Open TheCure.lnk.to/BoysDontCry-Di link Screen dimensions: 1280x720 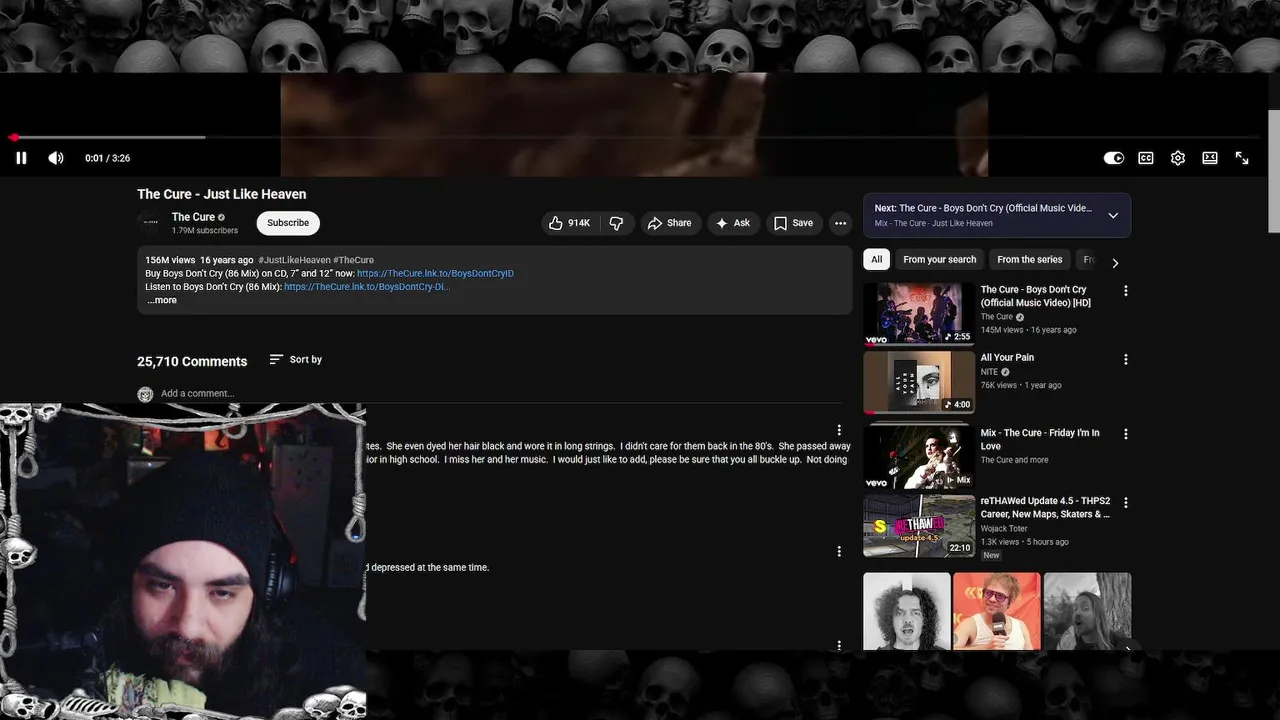point(367,287)
